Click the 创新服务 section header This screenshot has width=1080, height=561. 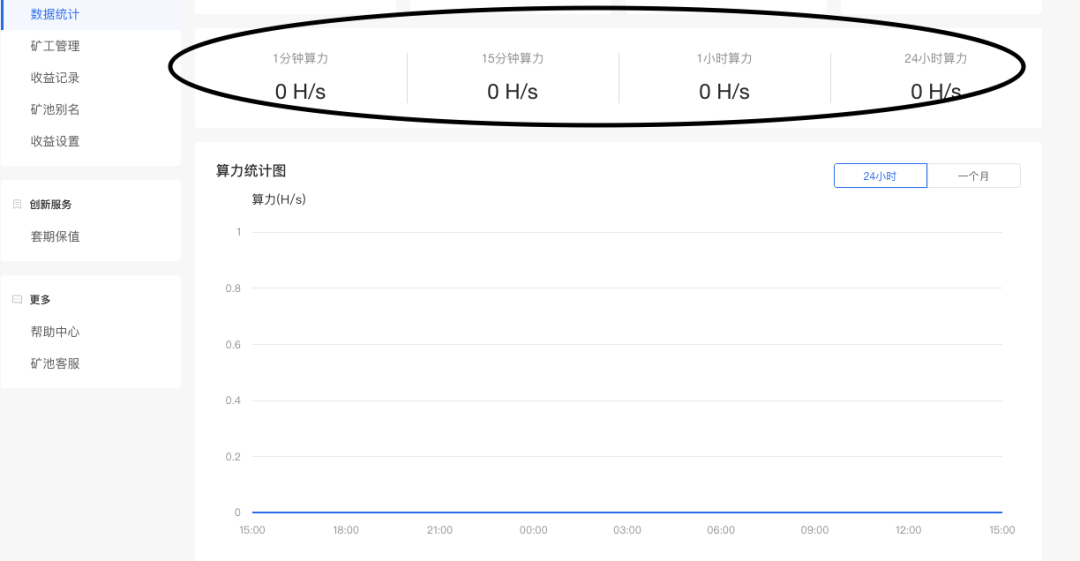(x=50, y=204)
